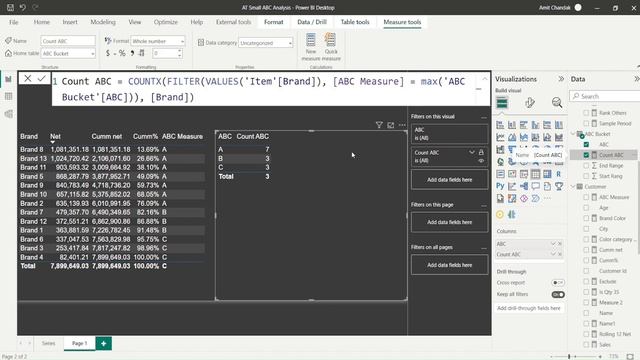The image size is (640, 360).
Task: Choose the R script visual icon
Action: [x=559, y=174]
